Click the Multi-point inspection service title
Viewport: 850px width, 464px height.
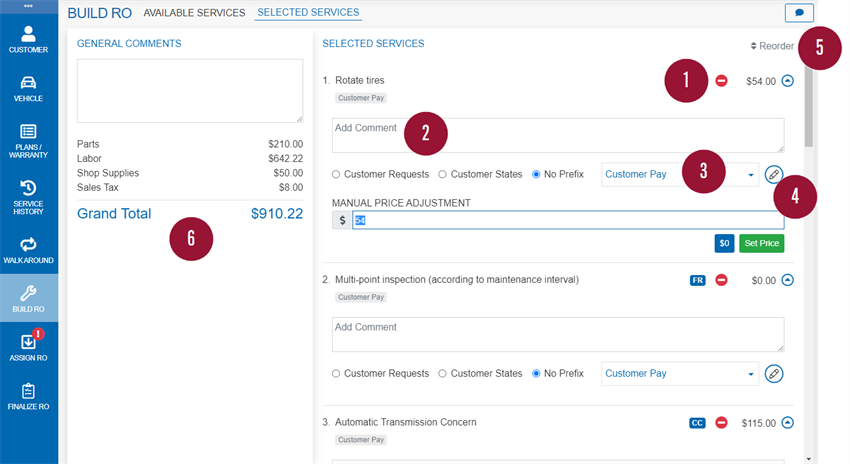tap(457, 280)
